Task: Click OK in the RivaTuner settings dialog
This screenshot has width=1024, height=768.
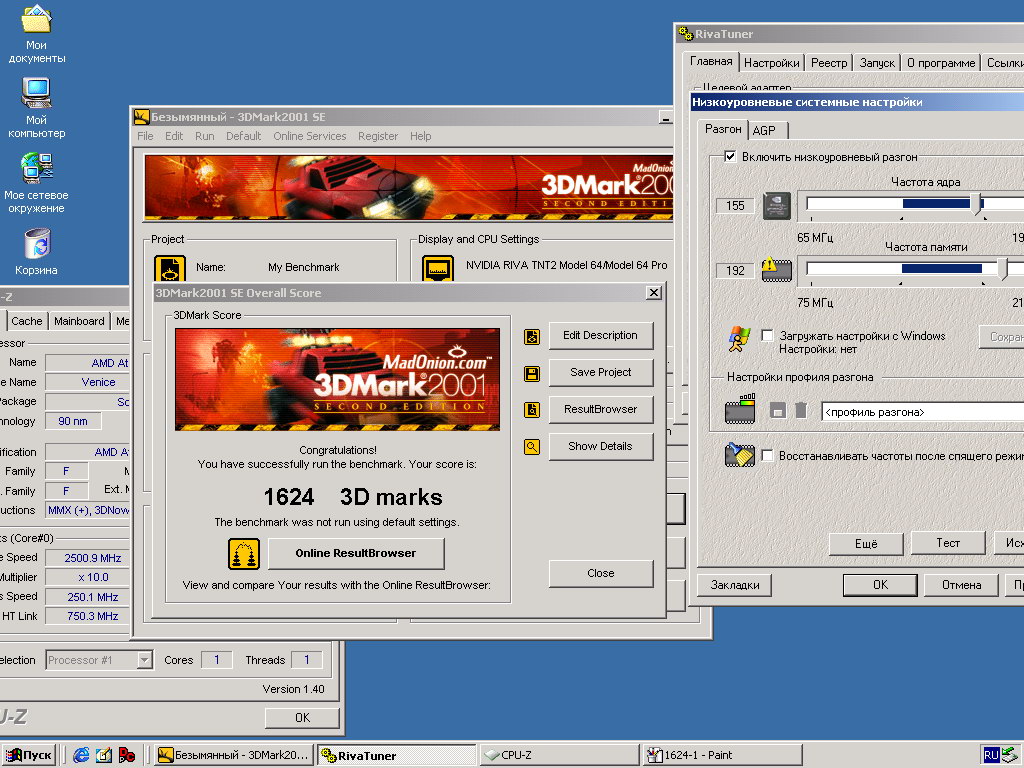Action: click(x=880, y=585)
